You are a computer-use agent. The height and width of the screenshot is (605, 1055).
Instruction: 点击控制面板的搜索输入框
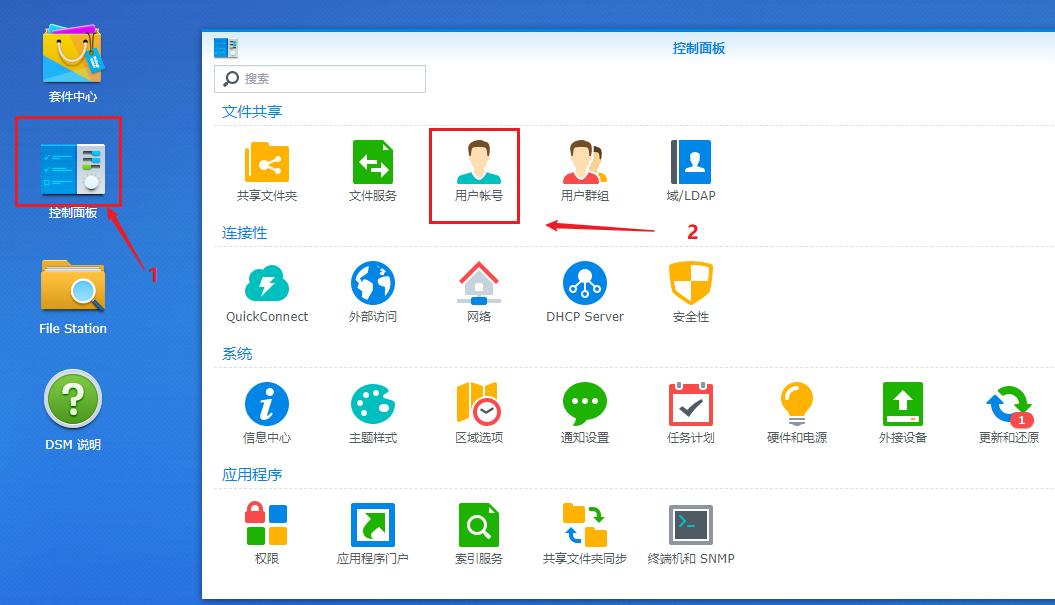[320, 79]
